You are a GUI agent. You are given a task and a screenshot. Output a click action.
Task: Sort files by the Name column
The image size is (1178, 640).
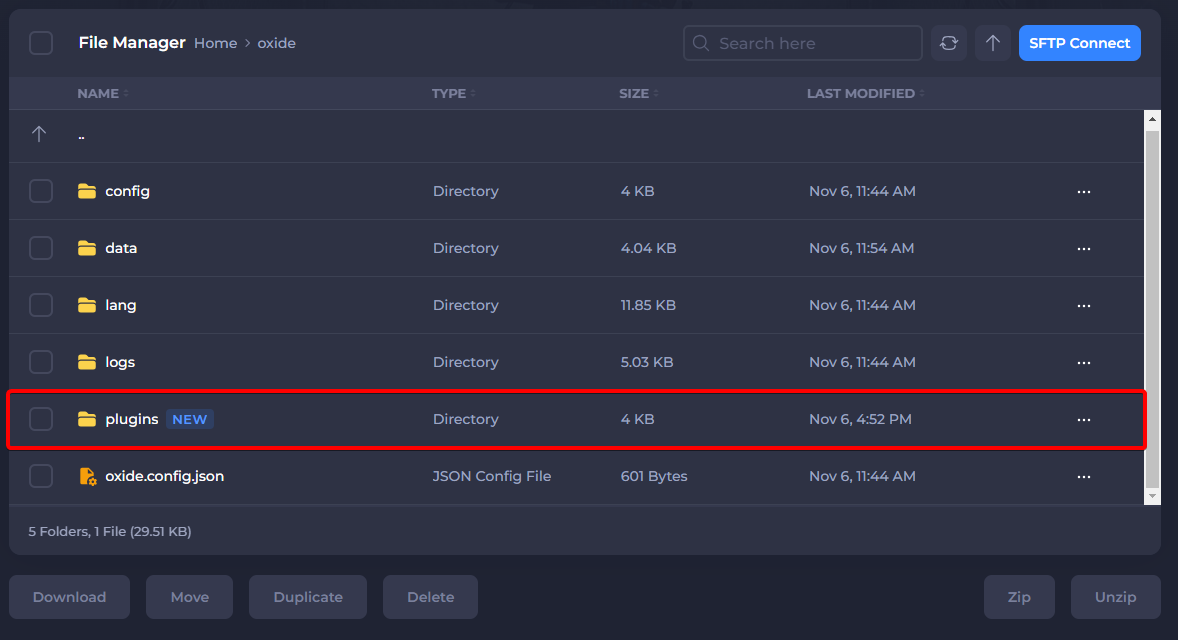pyautogui.click(x=98, y=93)
